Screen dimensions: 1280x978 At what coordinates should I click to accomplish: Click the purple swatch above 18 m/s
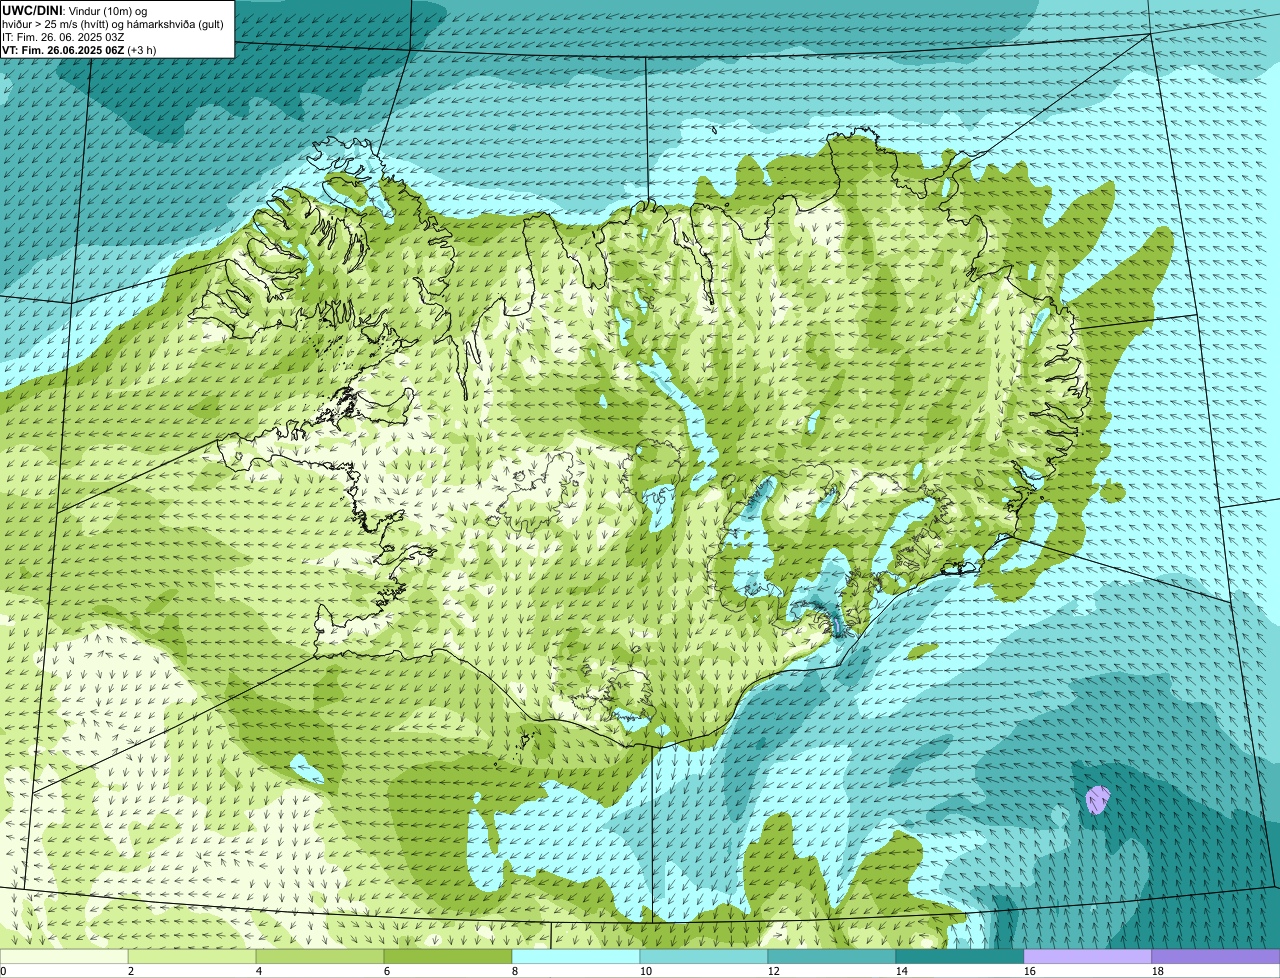pos(1216,957)
